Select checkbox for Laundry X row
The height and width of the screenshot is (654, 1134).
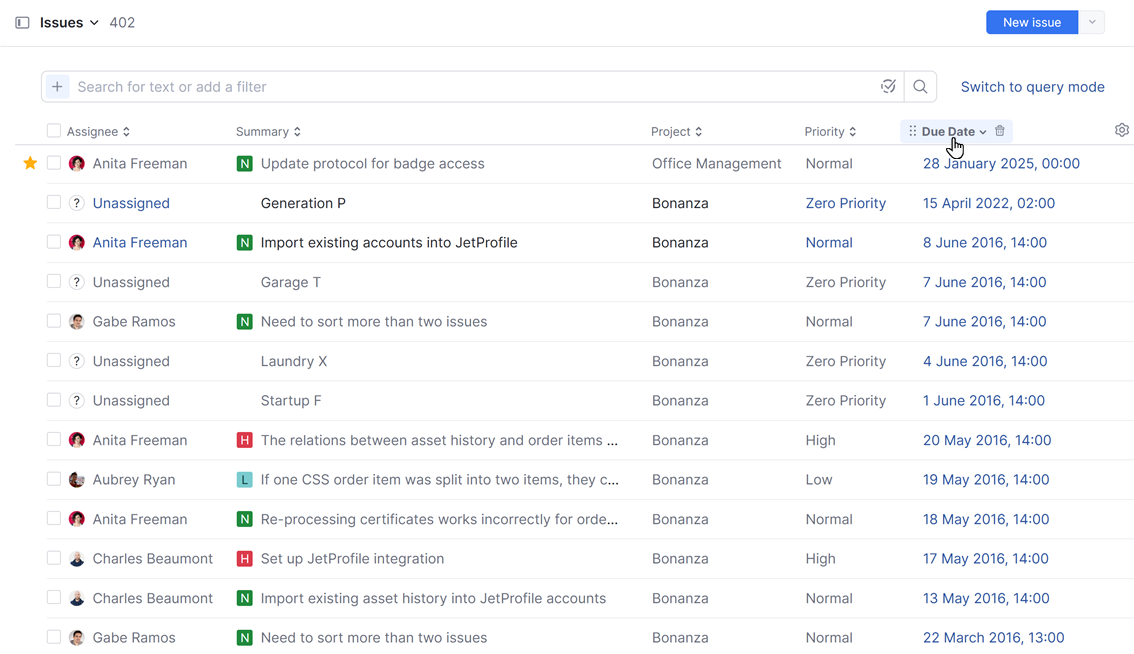coord(54,360)
